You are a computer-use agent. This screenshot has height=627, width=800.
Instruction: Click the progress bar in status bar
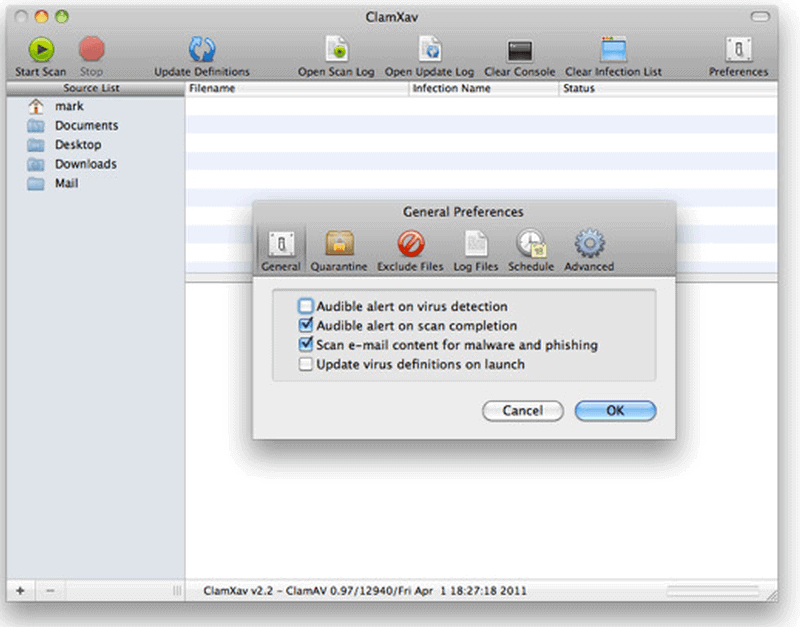pos(713,591)
